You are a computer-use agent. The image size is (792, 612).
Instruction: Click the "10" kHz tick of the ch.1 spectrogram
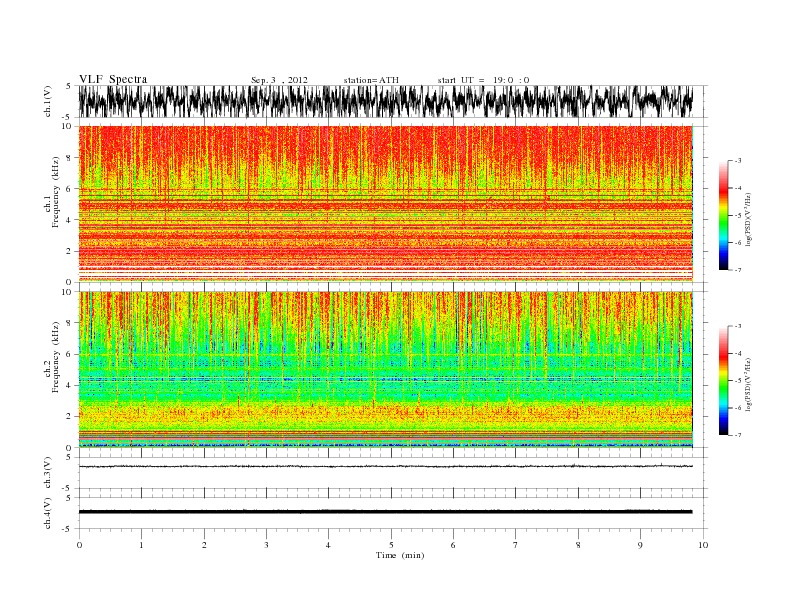(67, 126)
